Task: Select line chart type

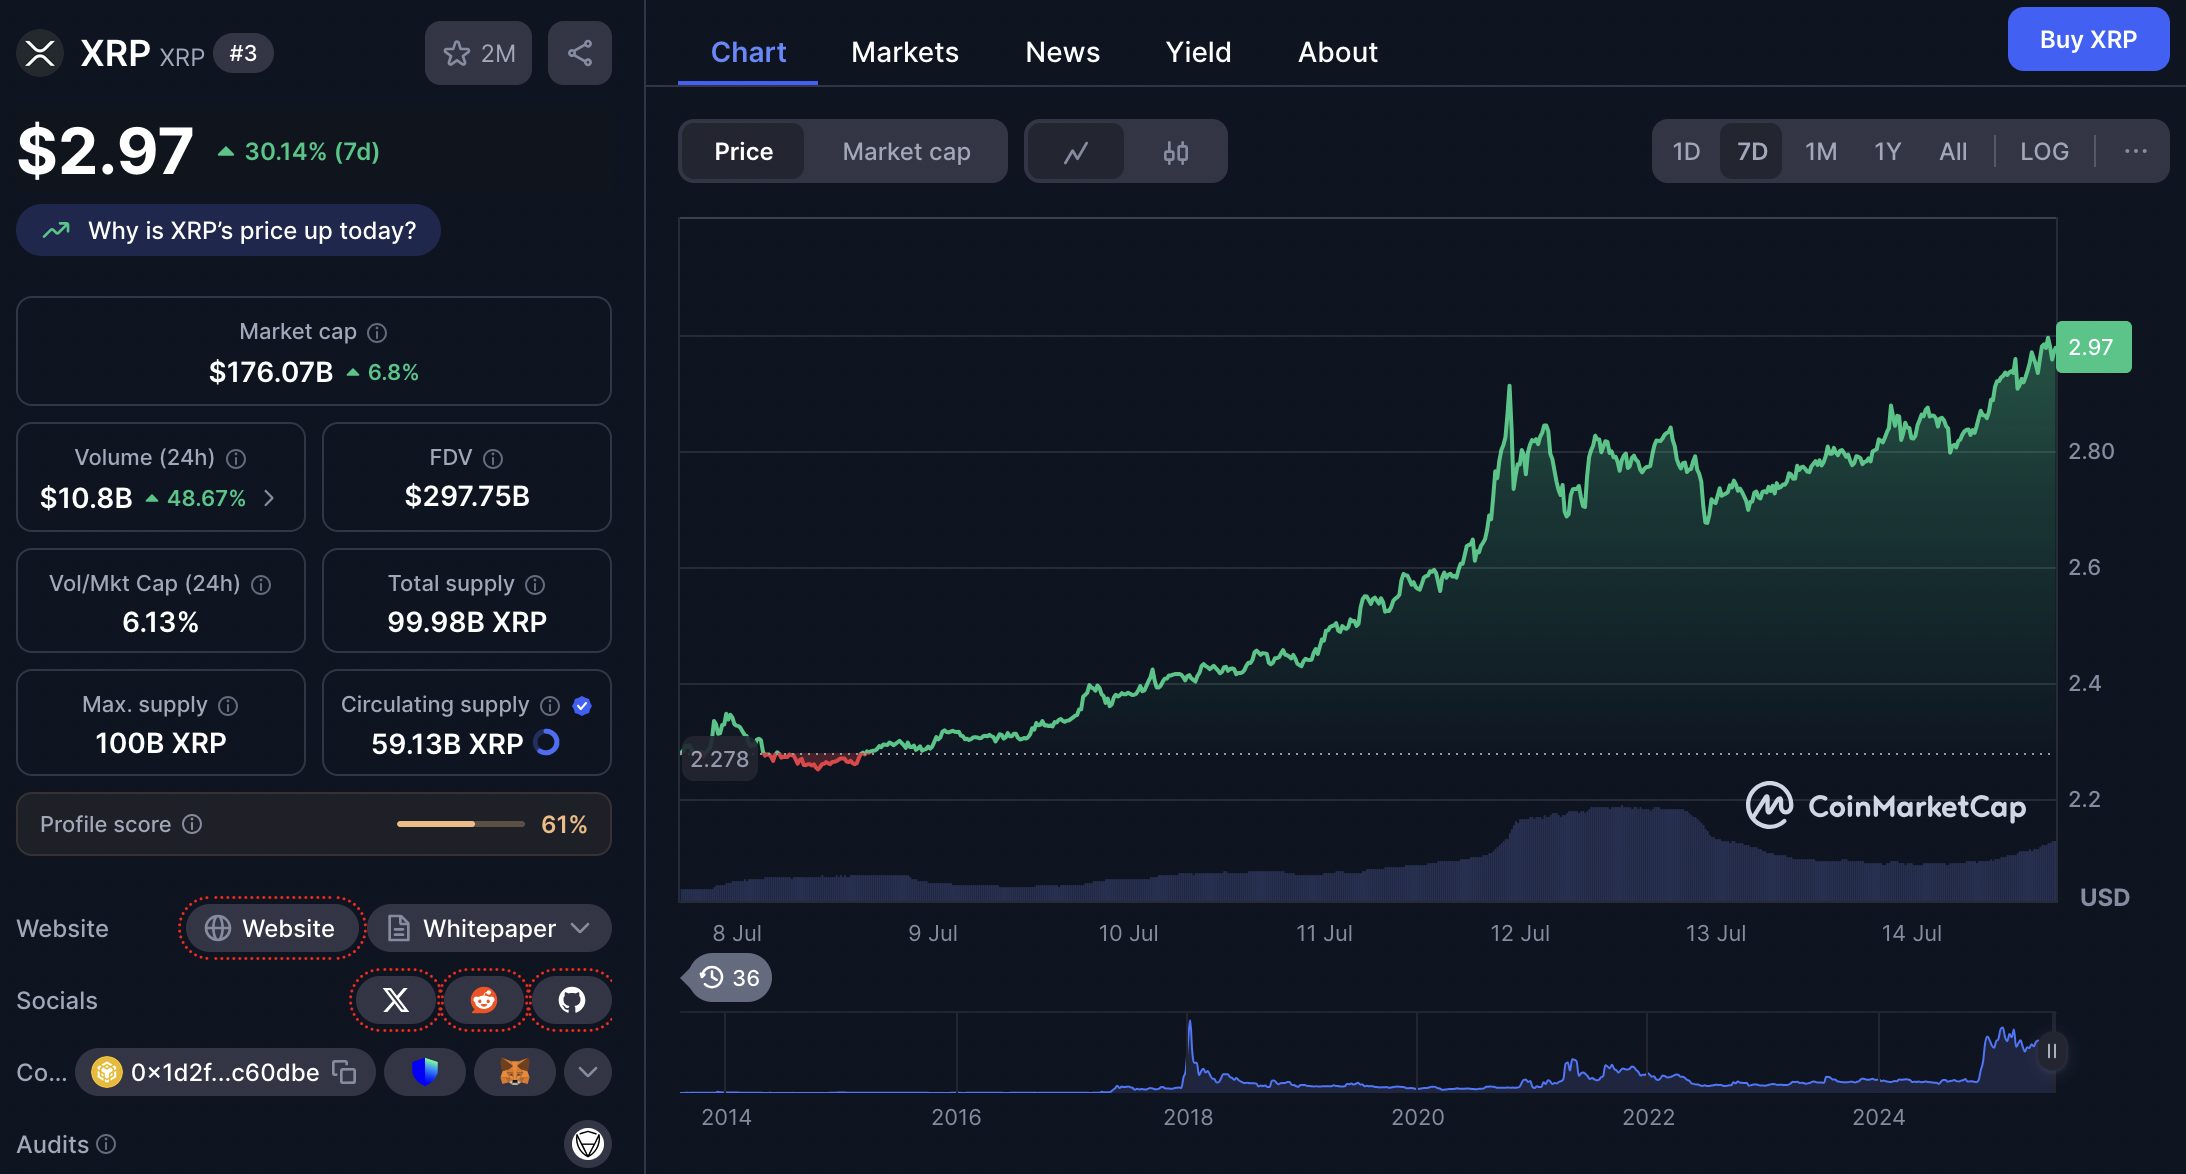Action: tap(1076, 152)
